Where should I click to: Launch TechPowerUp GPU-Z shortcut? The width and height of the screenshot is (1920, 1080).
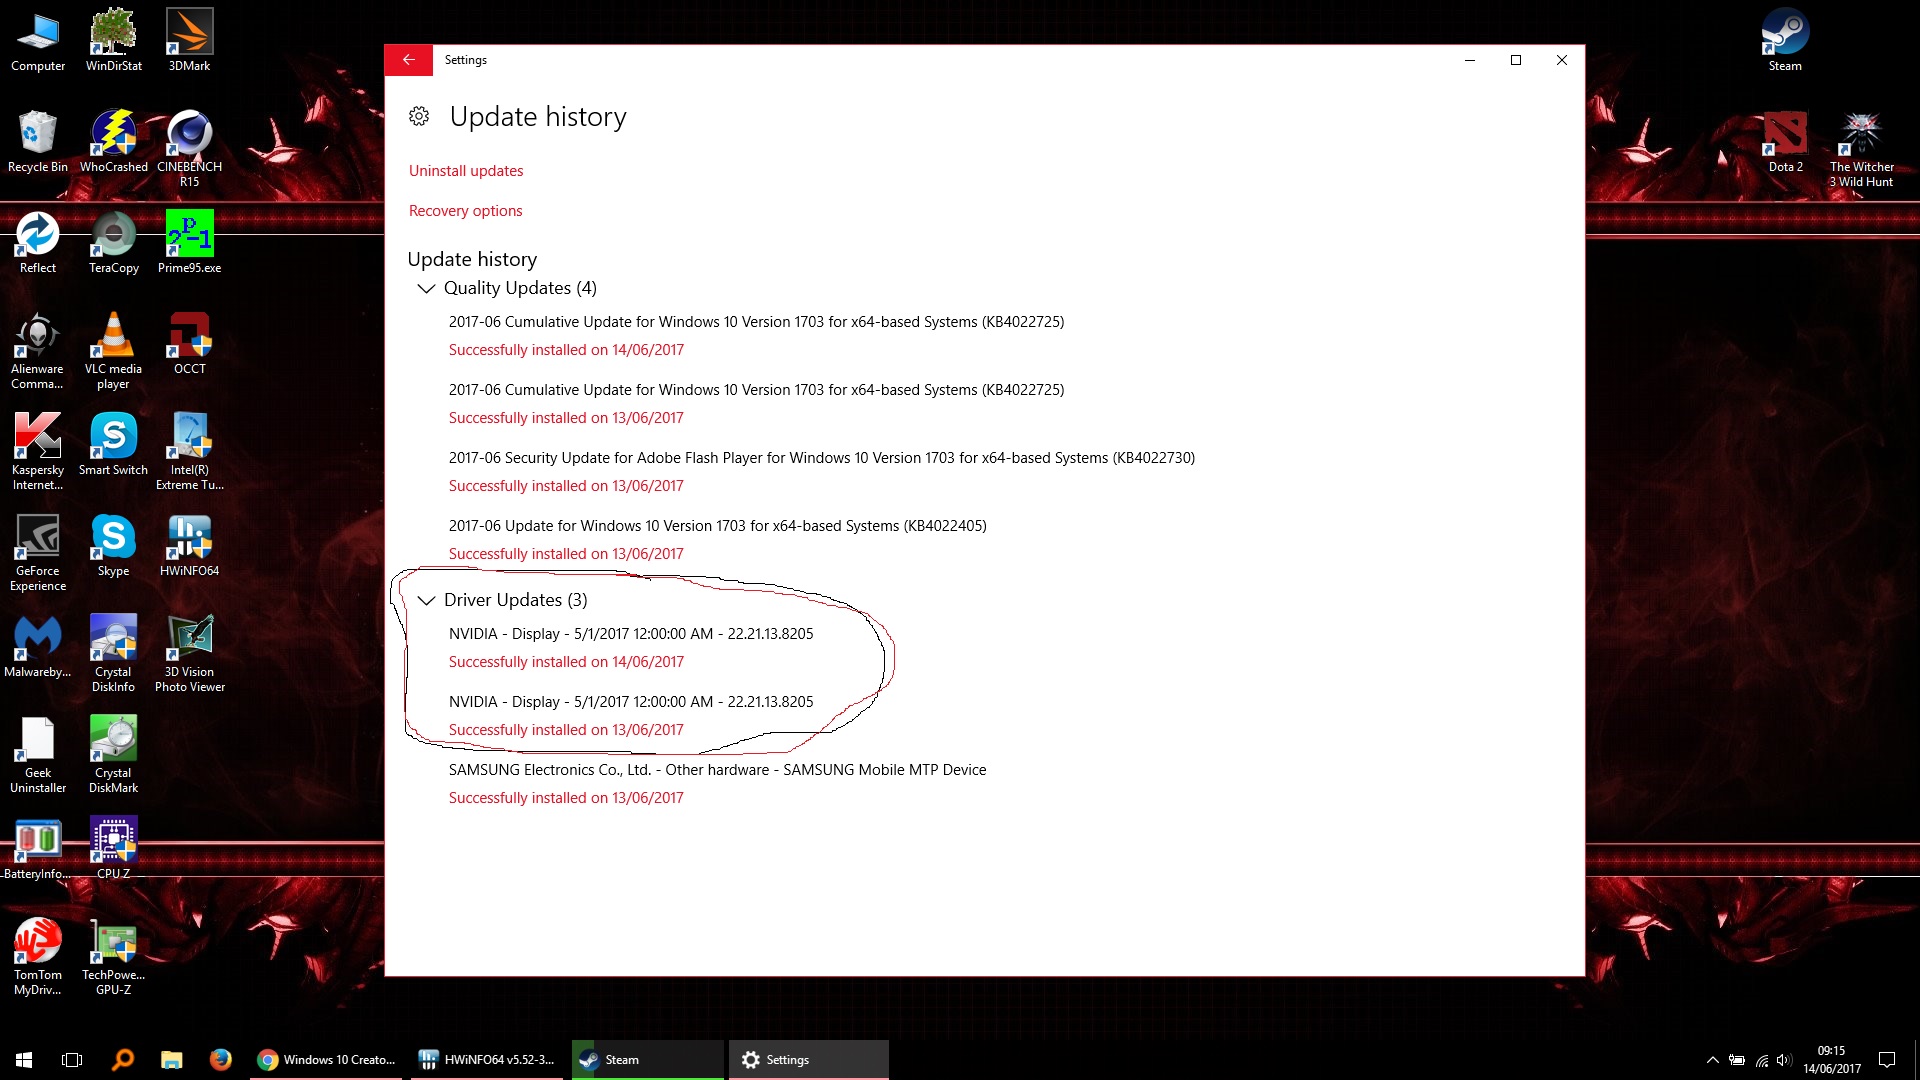[x=114, y=958]
